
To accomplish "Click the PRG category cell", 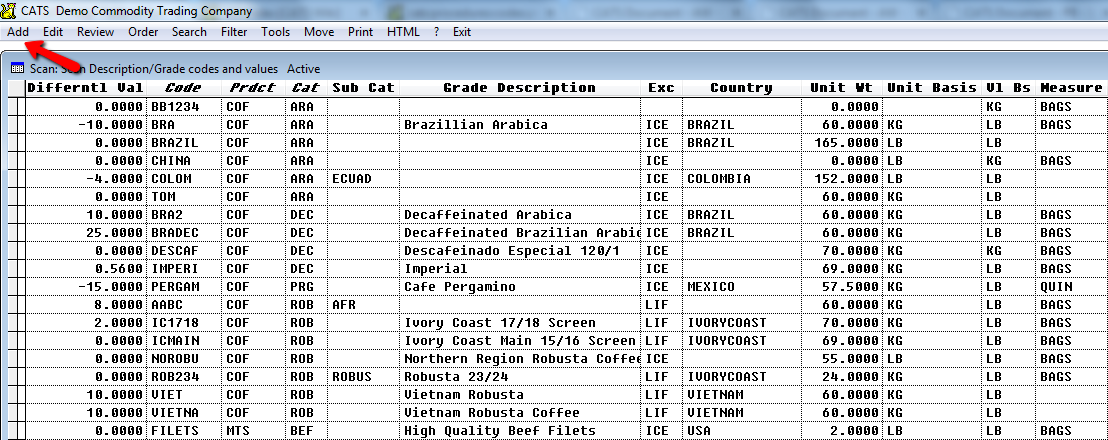I will pyautogui.click(x=302, y=287).
